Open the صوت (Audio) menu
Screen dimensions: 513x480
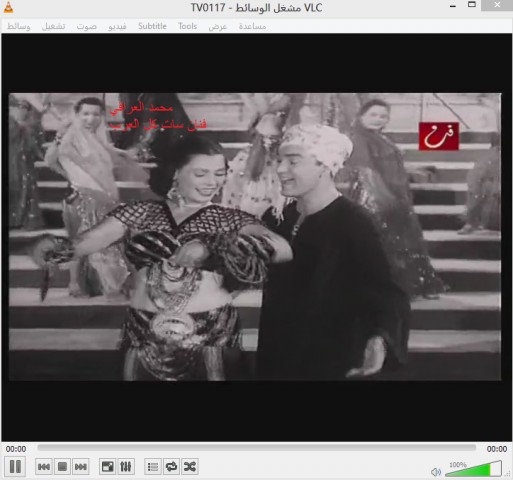(x=86, y=26)
